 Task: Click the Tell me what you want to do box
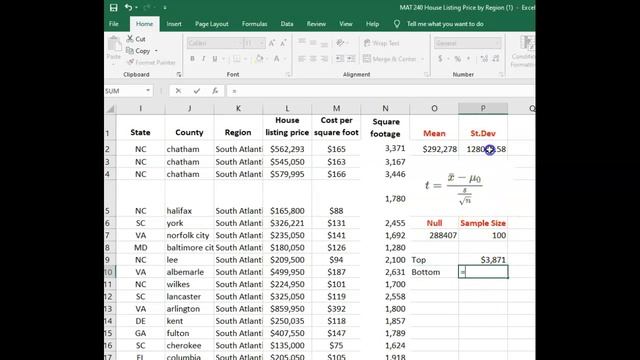[x=445, y=24]
